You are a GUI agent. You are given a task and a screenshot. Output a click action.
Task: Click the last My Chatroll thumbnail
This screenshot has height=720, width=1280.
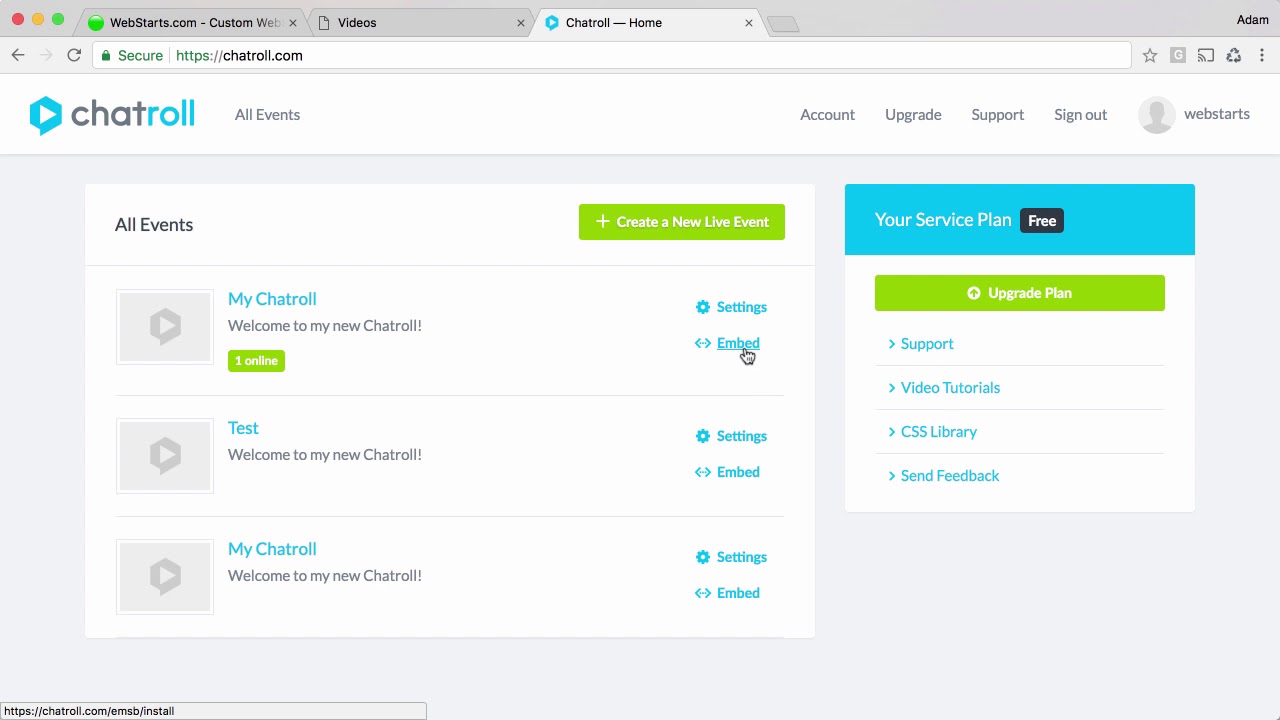[165, 577]
